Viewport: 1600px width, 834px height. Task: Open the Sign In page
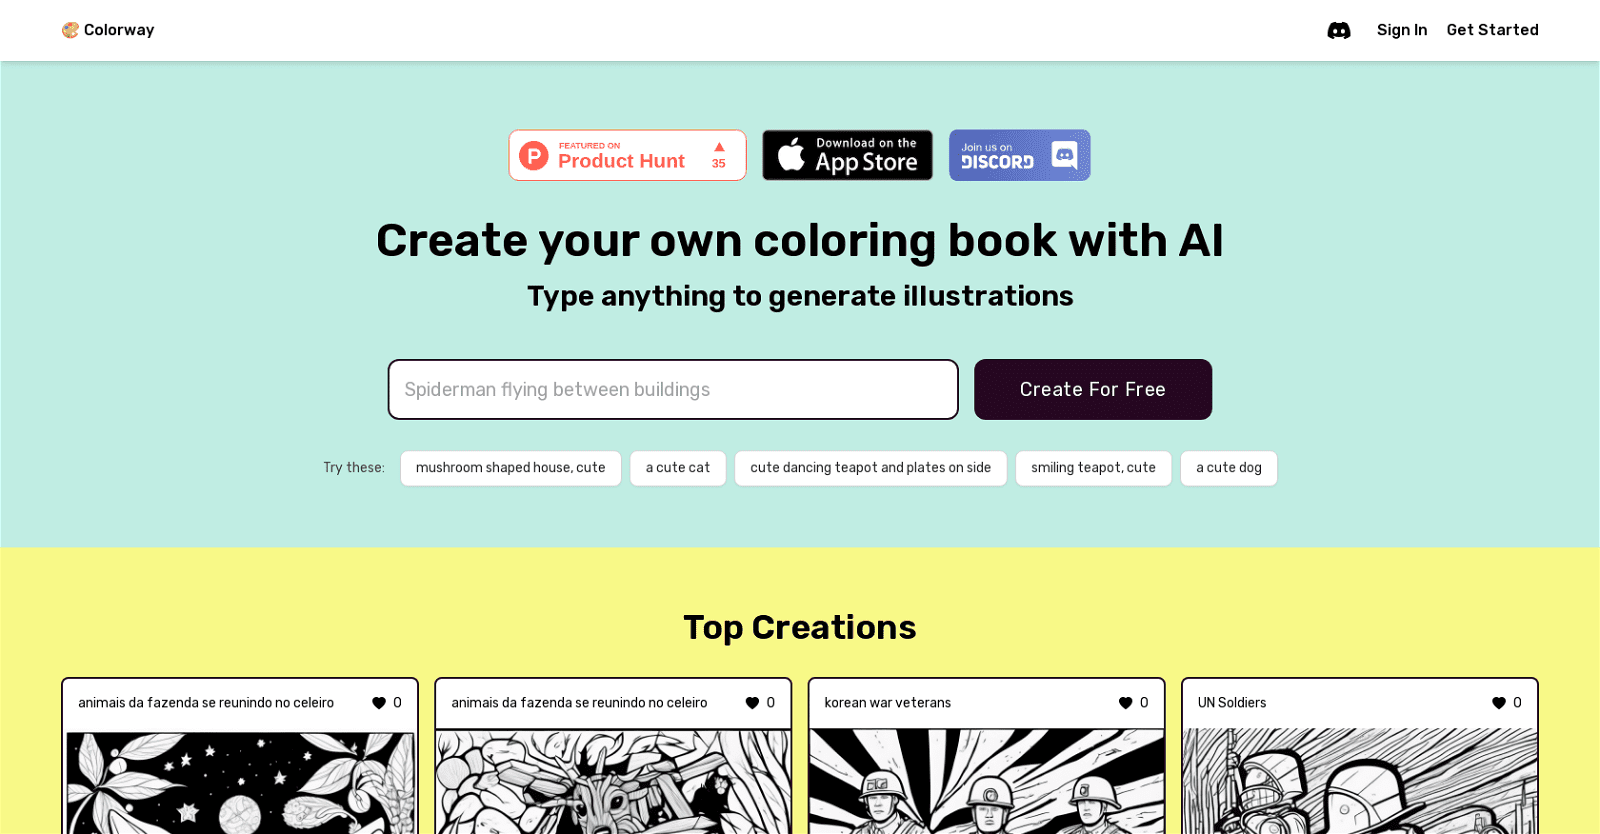coord(1401,30)
